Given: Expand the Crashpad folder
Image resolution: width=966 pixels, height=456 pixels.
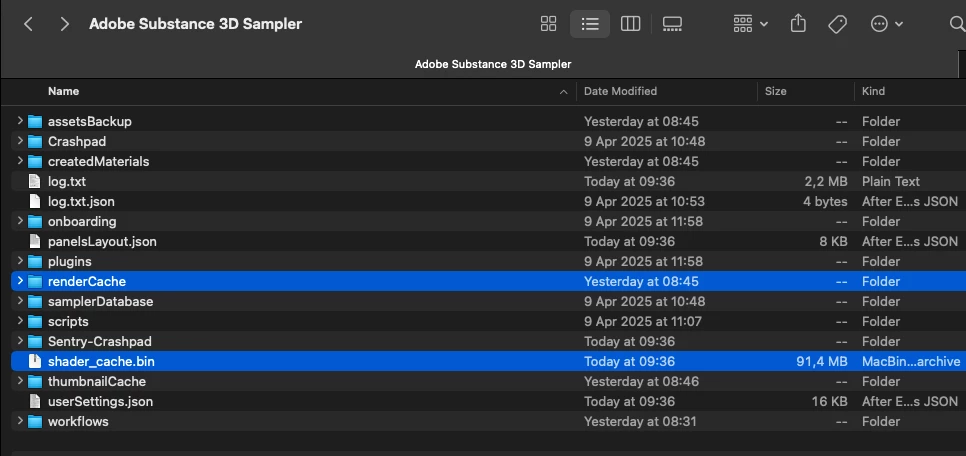Looking at the screenshot, I should tap(20, 141).
